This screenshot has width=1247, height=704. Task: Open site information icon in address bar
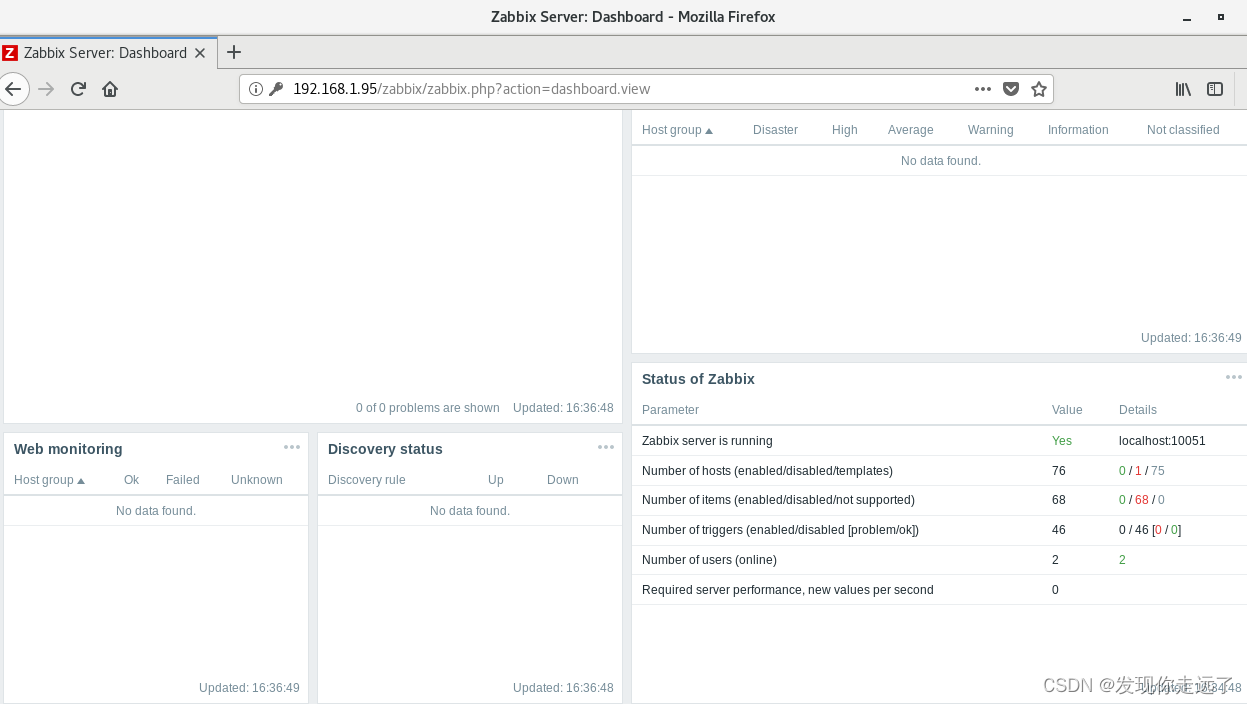click(255, 89)
